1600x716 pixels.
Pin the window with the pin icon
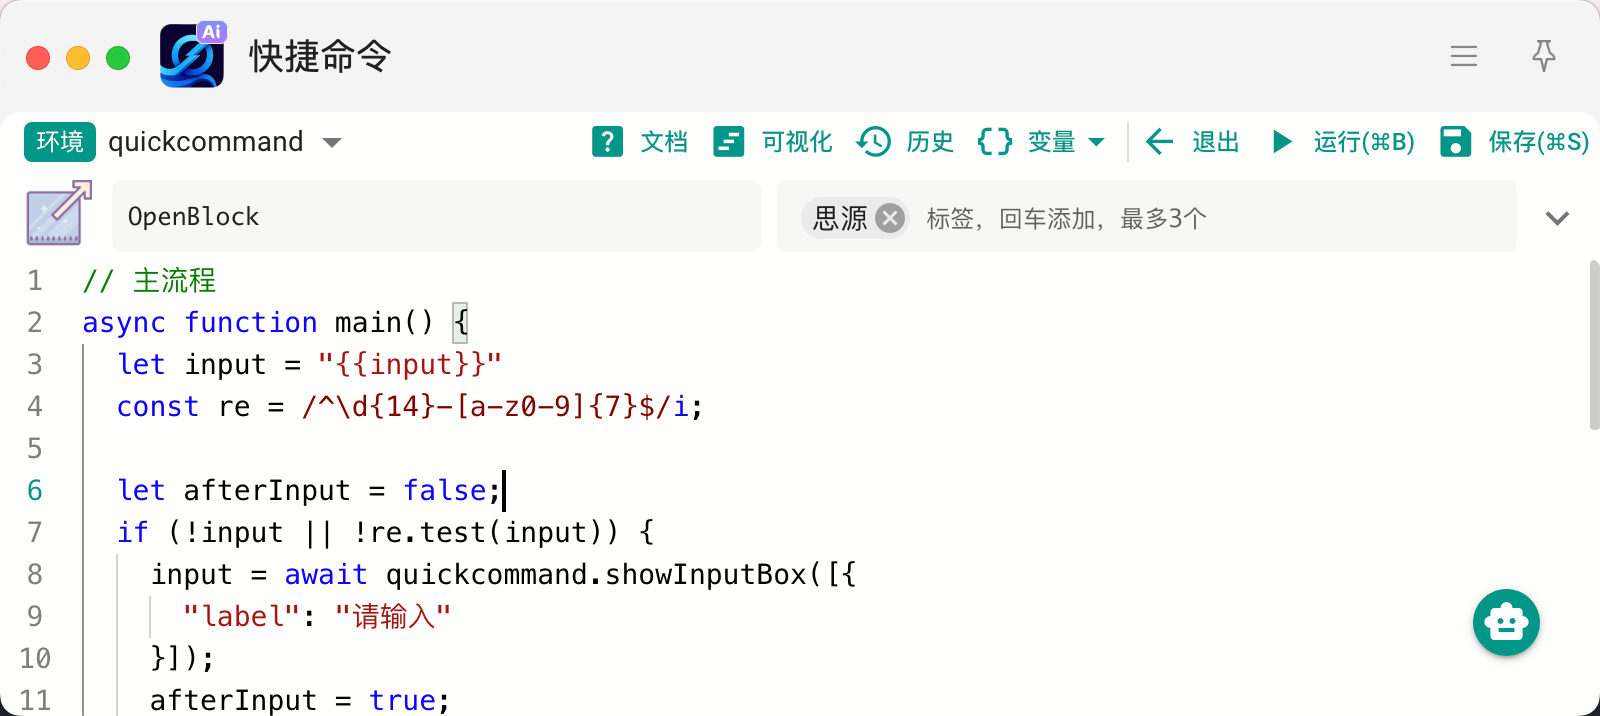(1544, 56)
